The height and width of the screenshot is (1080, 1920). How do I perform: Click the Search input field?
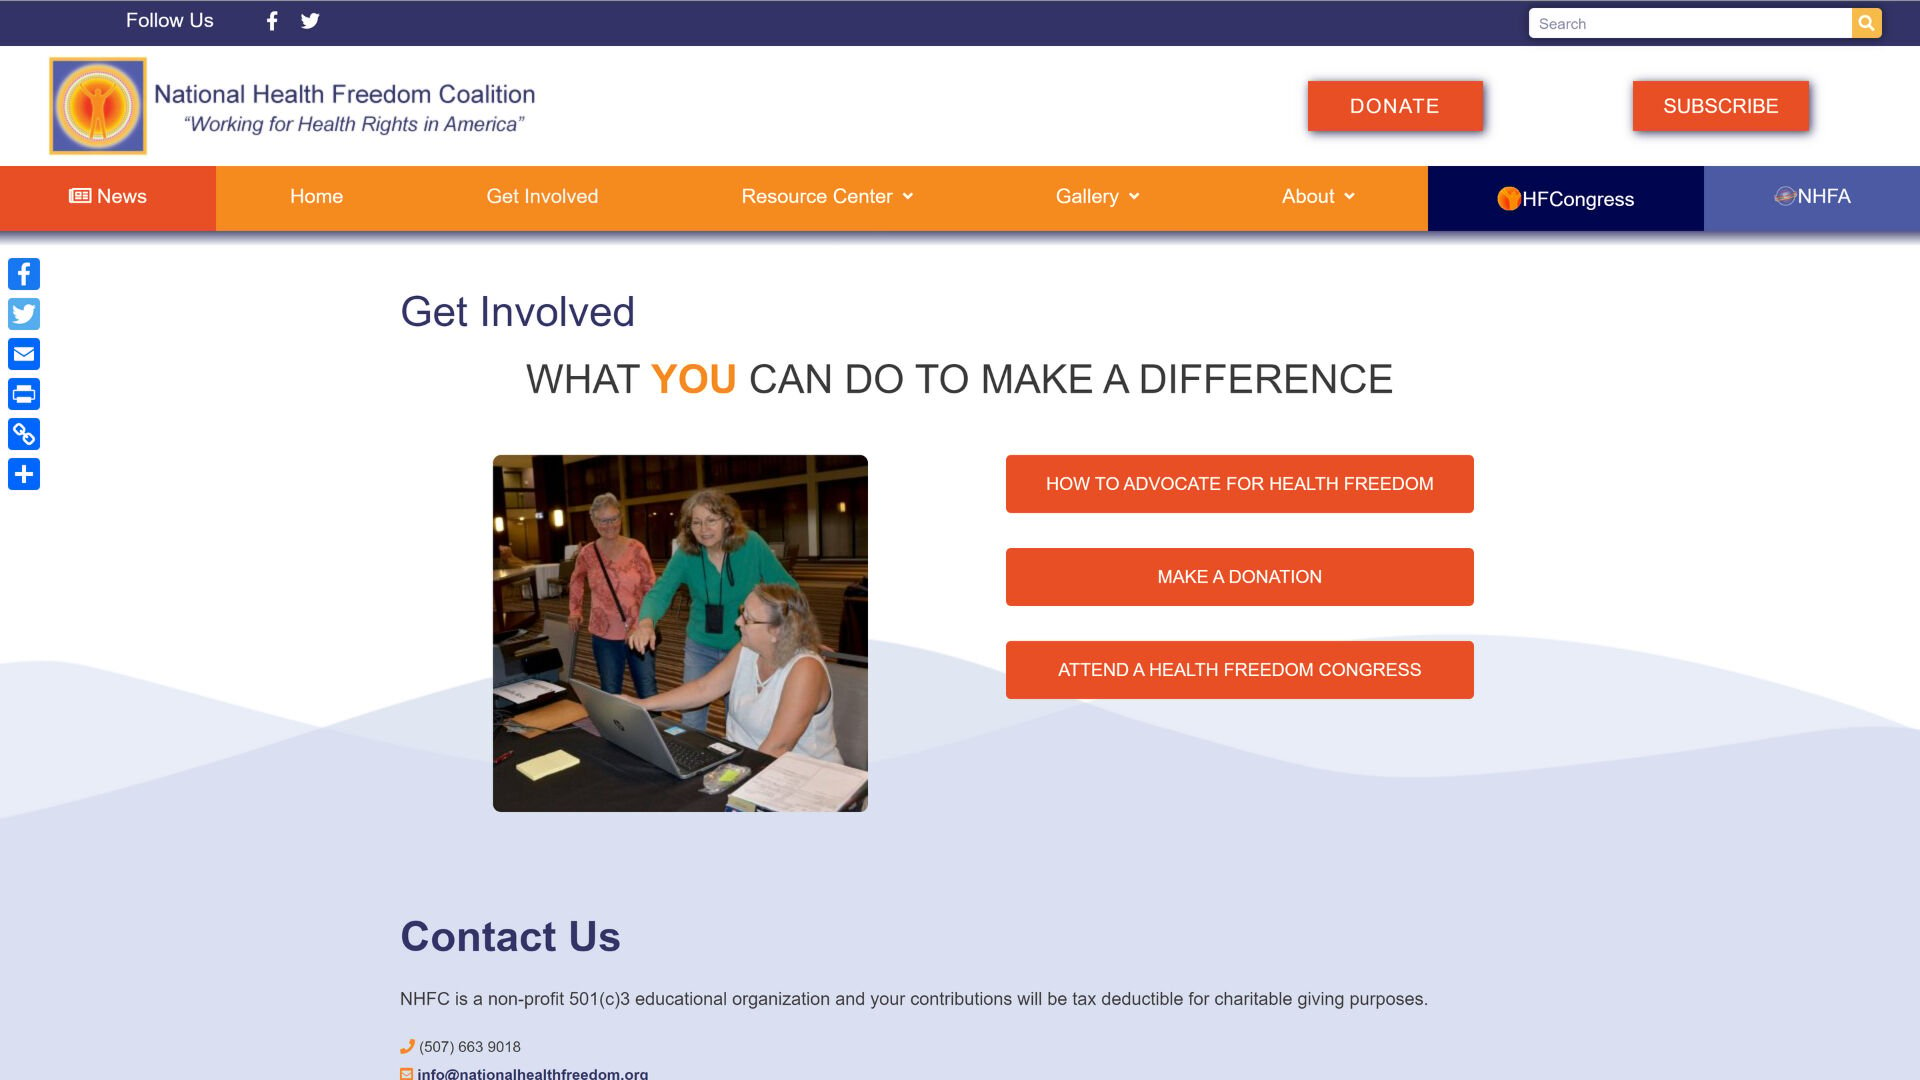coord(1691,22)
